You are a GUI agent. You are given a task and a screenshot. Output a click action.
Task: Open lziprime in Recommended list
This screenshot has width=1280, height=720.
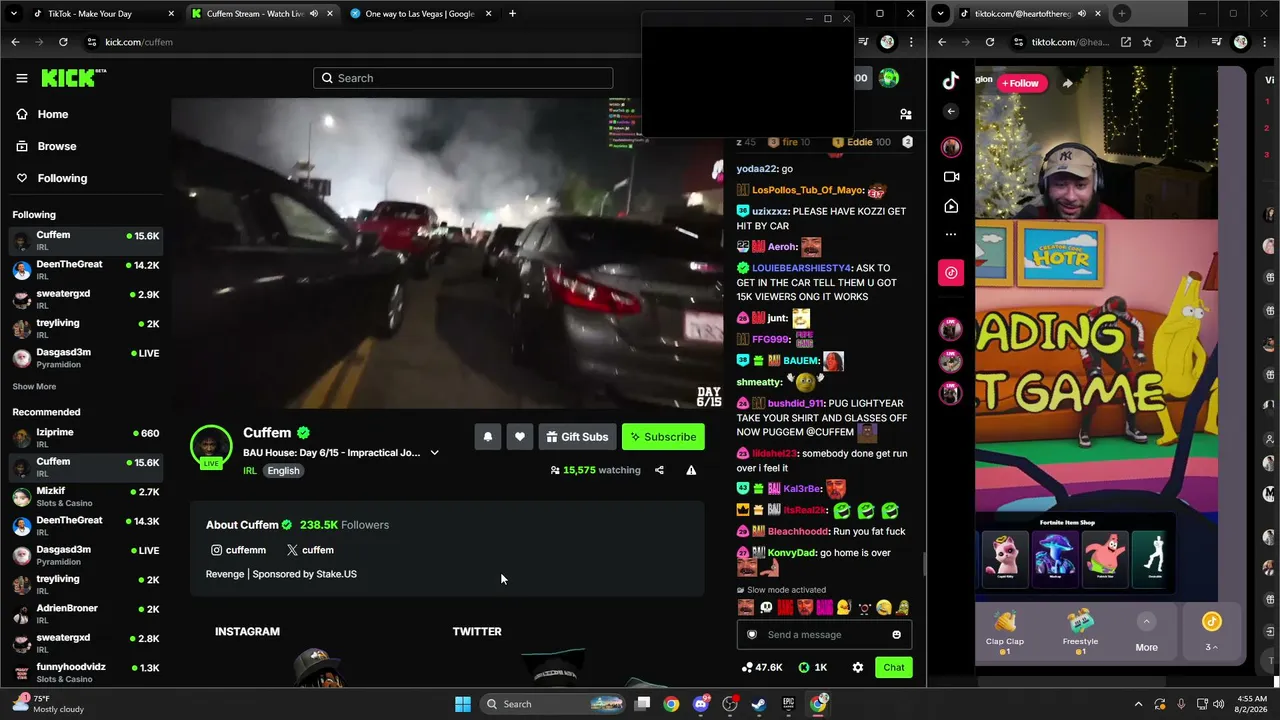click(84, 438)
